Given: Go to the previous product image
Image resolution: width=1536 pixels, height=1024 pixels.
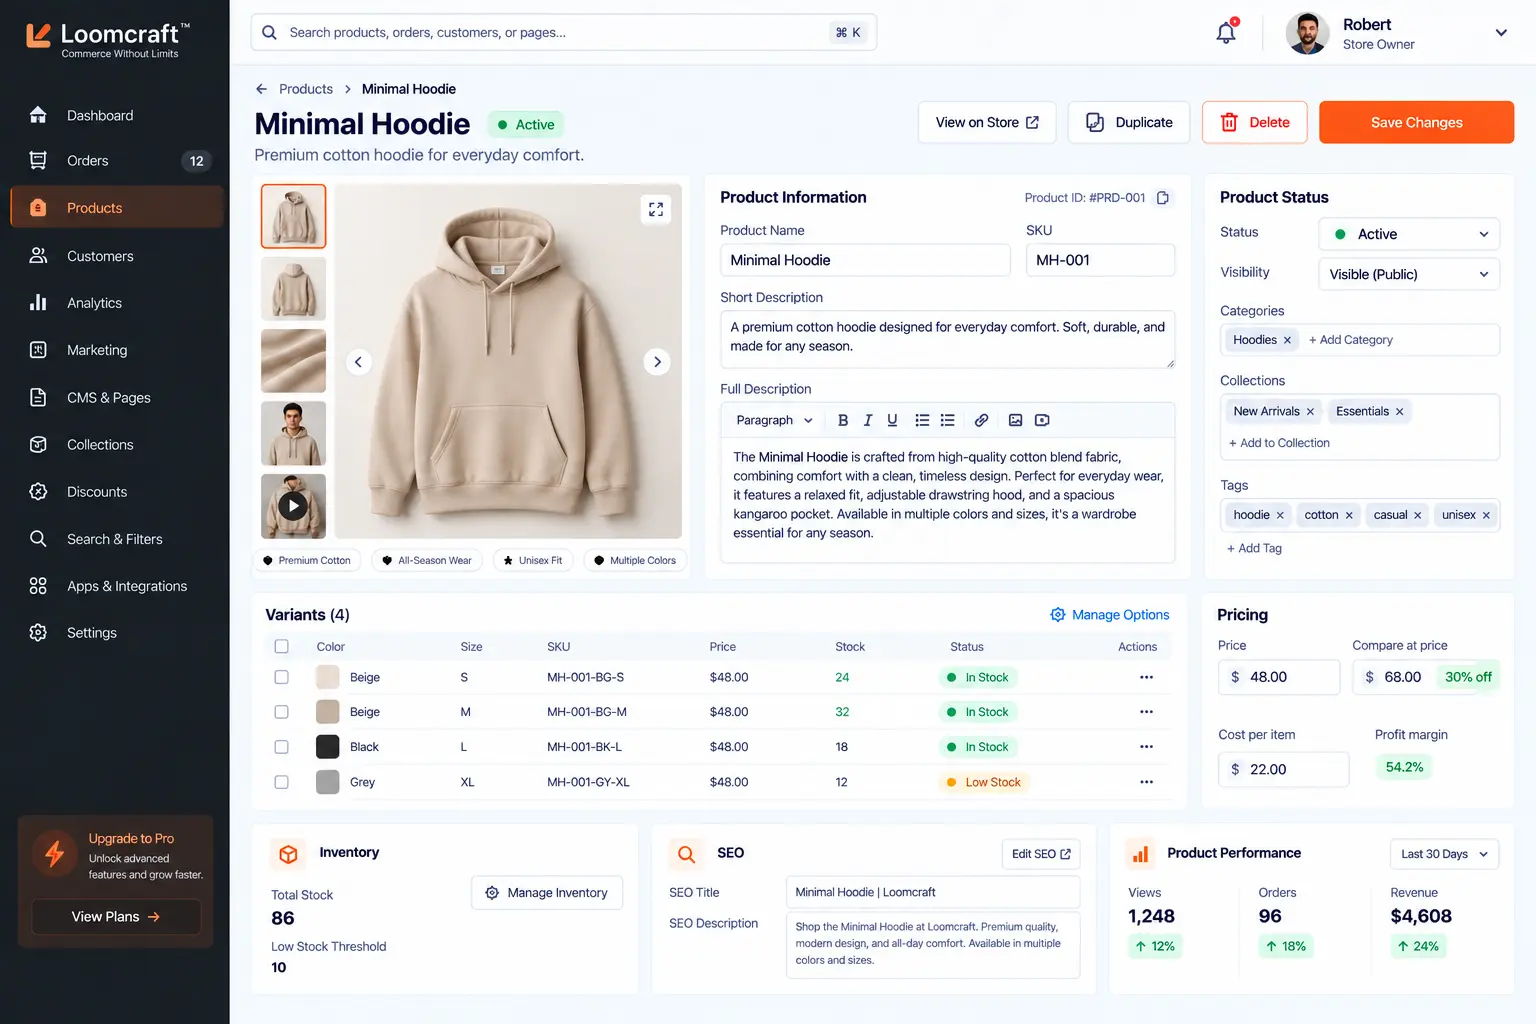Looking at the screenshot, I should point(358,362).
